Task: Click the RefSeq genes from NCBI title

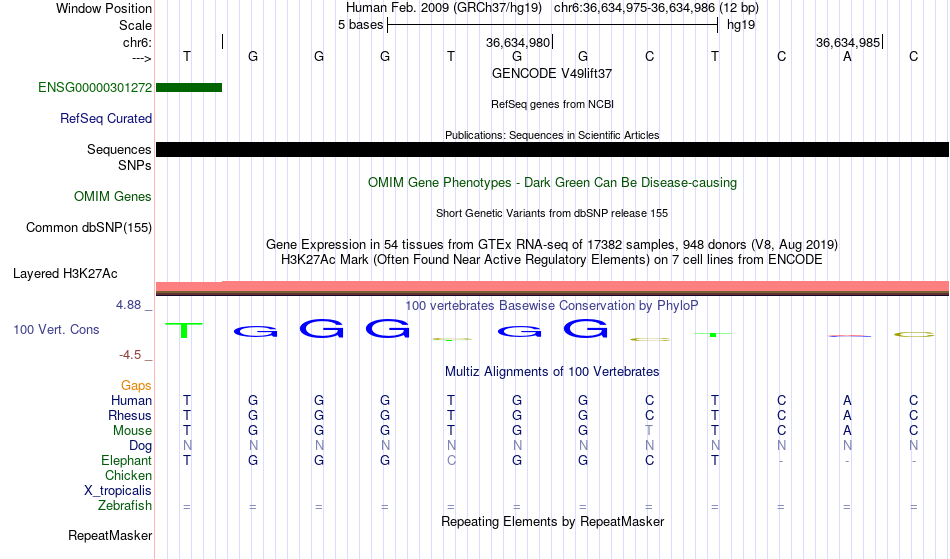Action: pos(552,104)
